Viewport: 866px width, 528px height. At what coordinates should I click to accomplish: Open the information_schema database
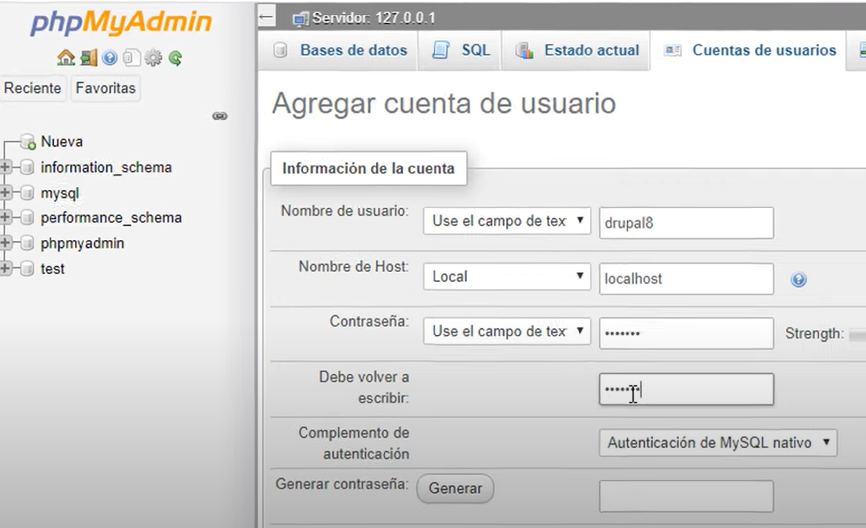[x=106, y=167]
